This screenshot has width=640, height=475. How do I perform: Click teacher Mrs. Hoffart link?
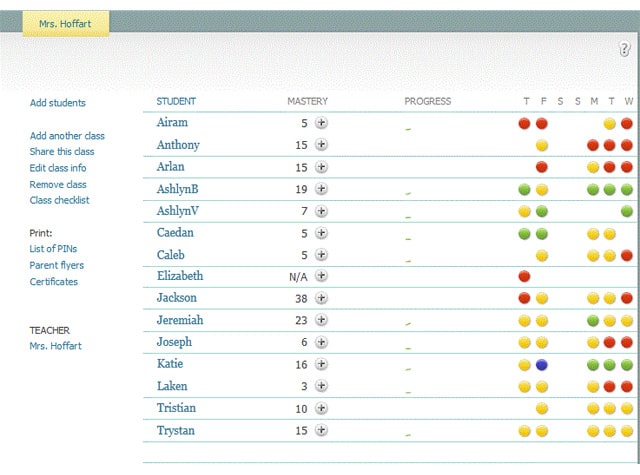[56, 346]
